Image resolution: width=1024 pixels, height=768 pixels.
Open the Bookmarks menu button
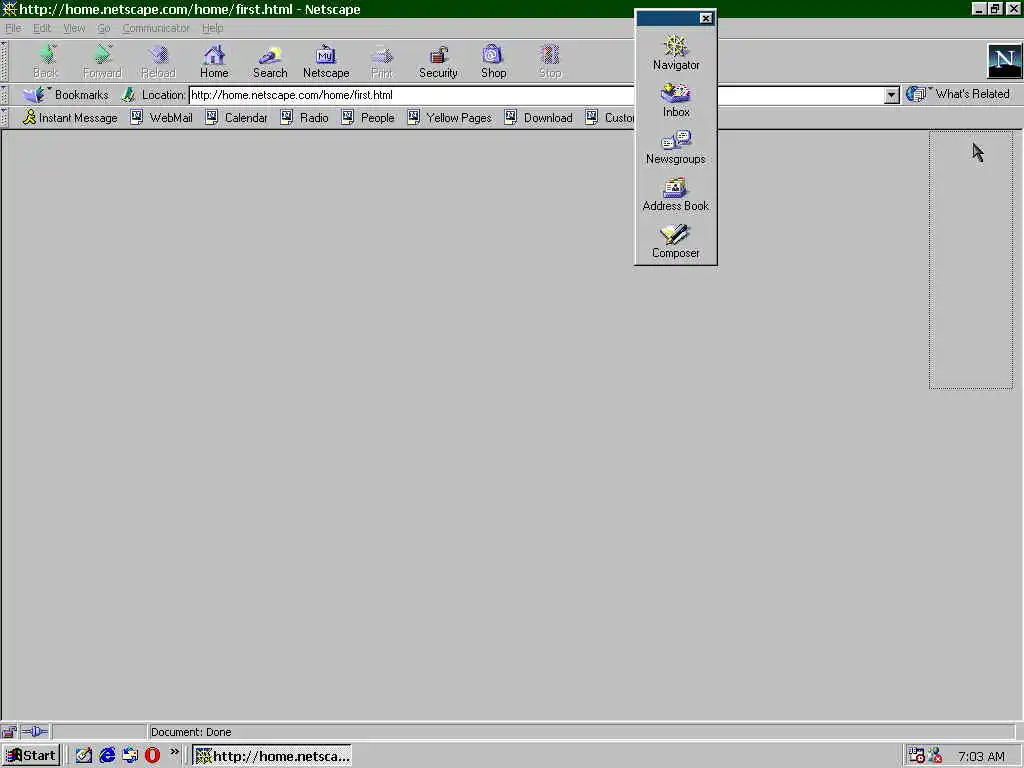pos(65,95)
